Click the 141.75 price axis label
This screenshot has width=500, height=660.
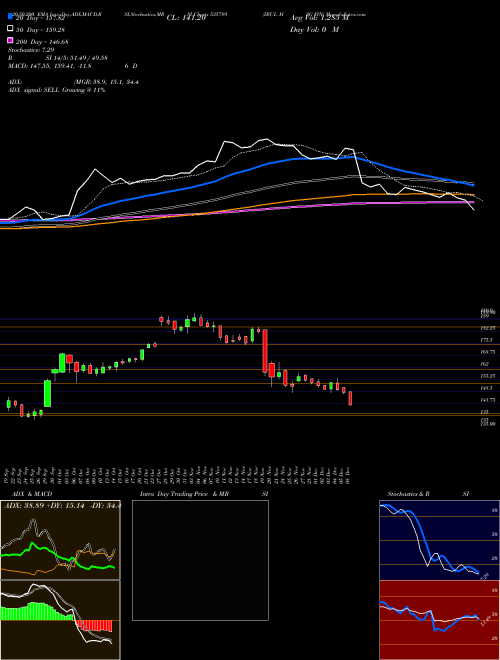[489, 399]
